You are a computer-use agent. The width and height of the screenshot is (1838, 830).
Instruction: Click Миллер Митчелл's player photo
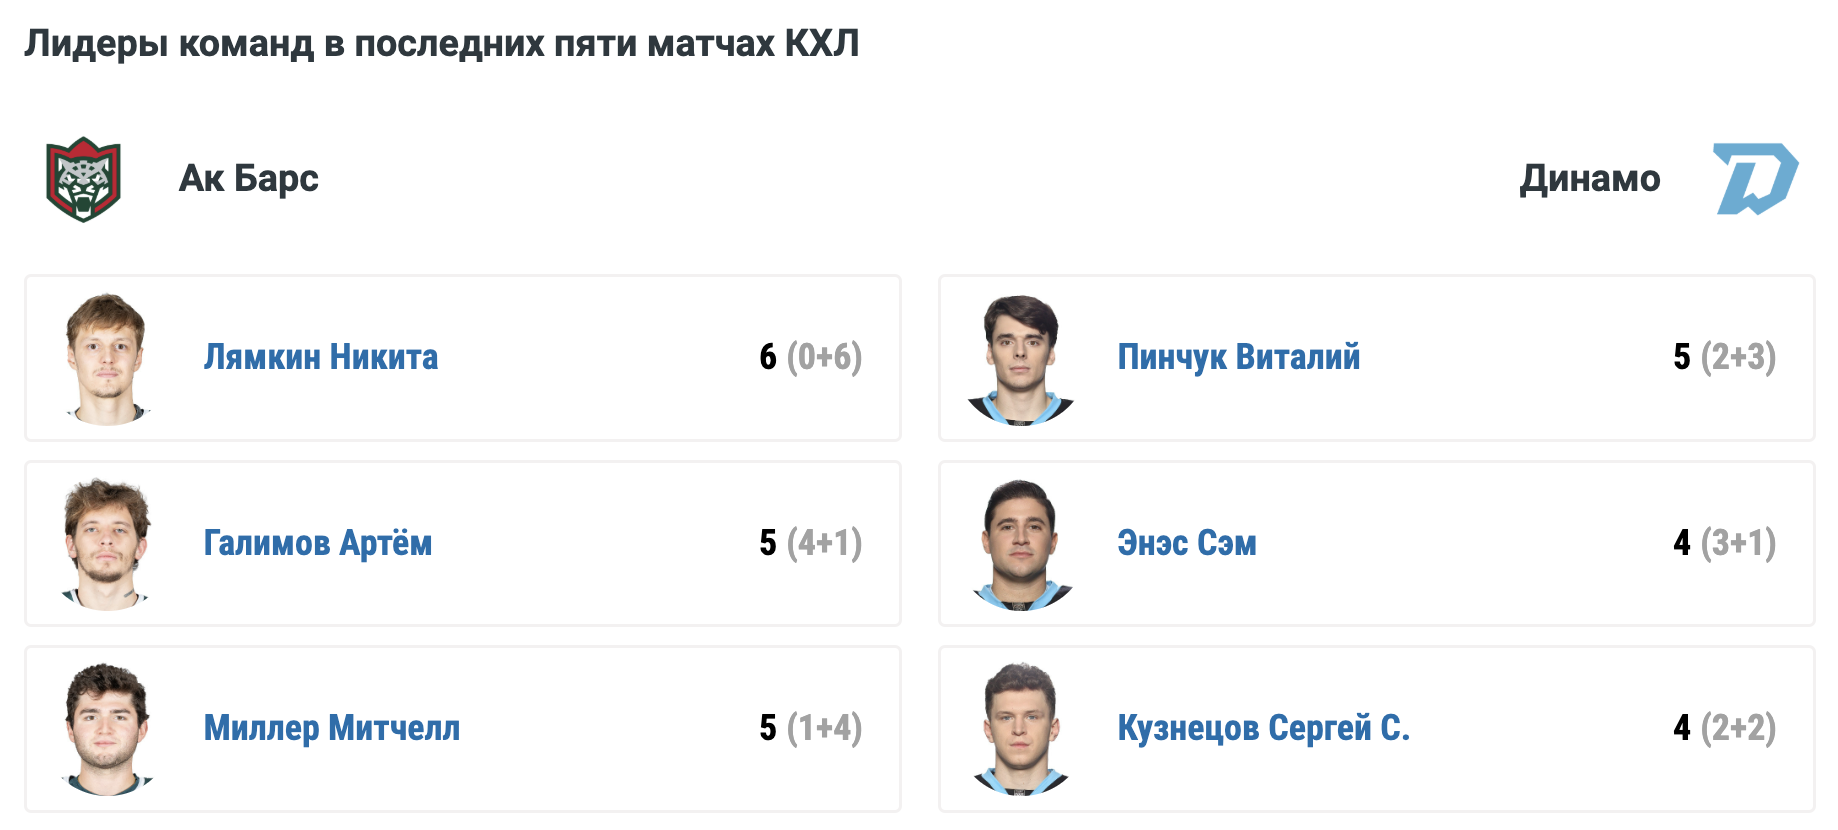[107, 729]
